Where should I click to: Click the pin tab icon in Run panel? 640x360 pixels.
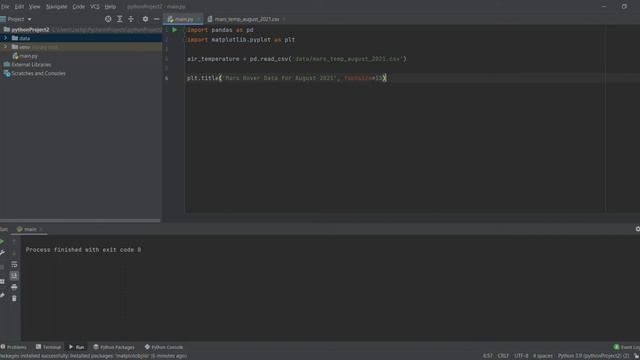point(2,295)
